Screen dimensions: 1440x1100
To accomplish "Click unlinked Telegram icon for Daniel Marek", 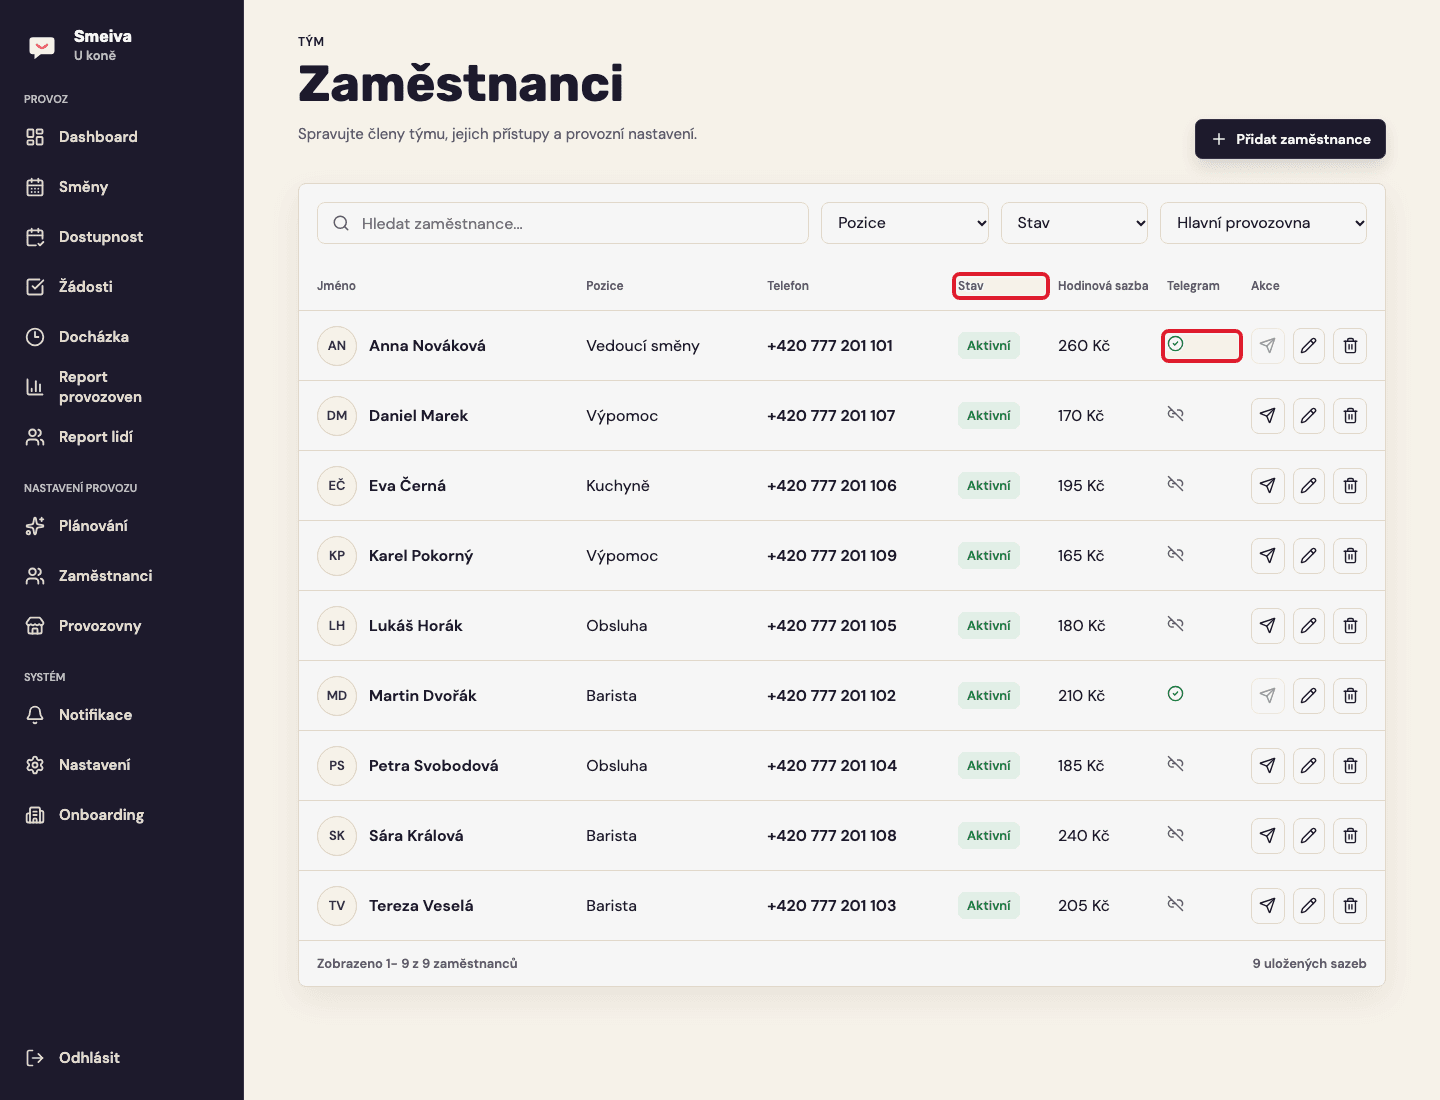I will tap(1175, 414).
